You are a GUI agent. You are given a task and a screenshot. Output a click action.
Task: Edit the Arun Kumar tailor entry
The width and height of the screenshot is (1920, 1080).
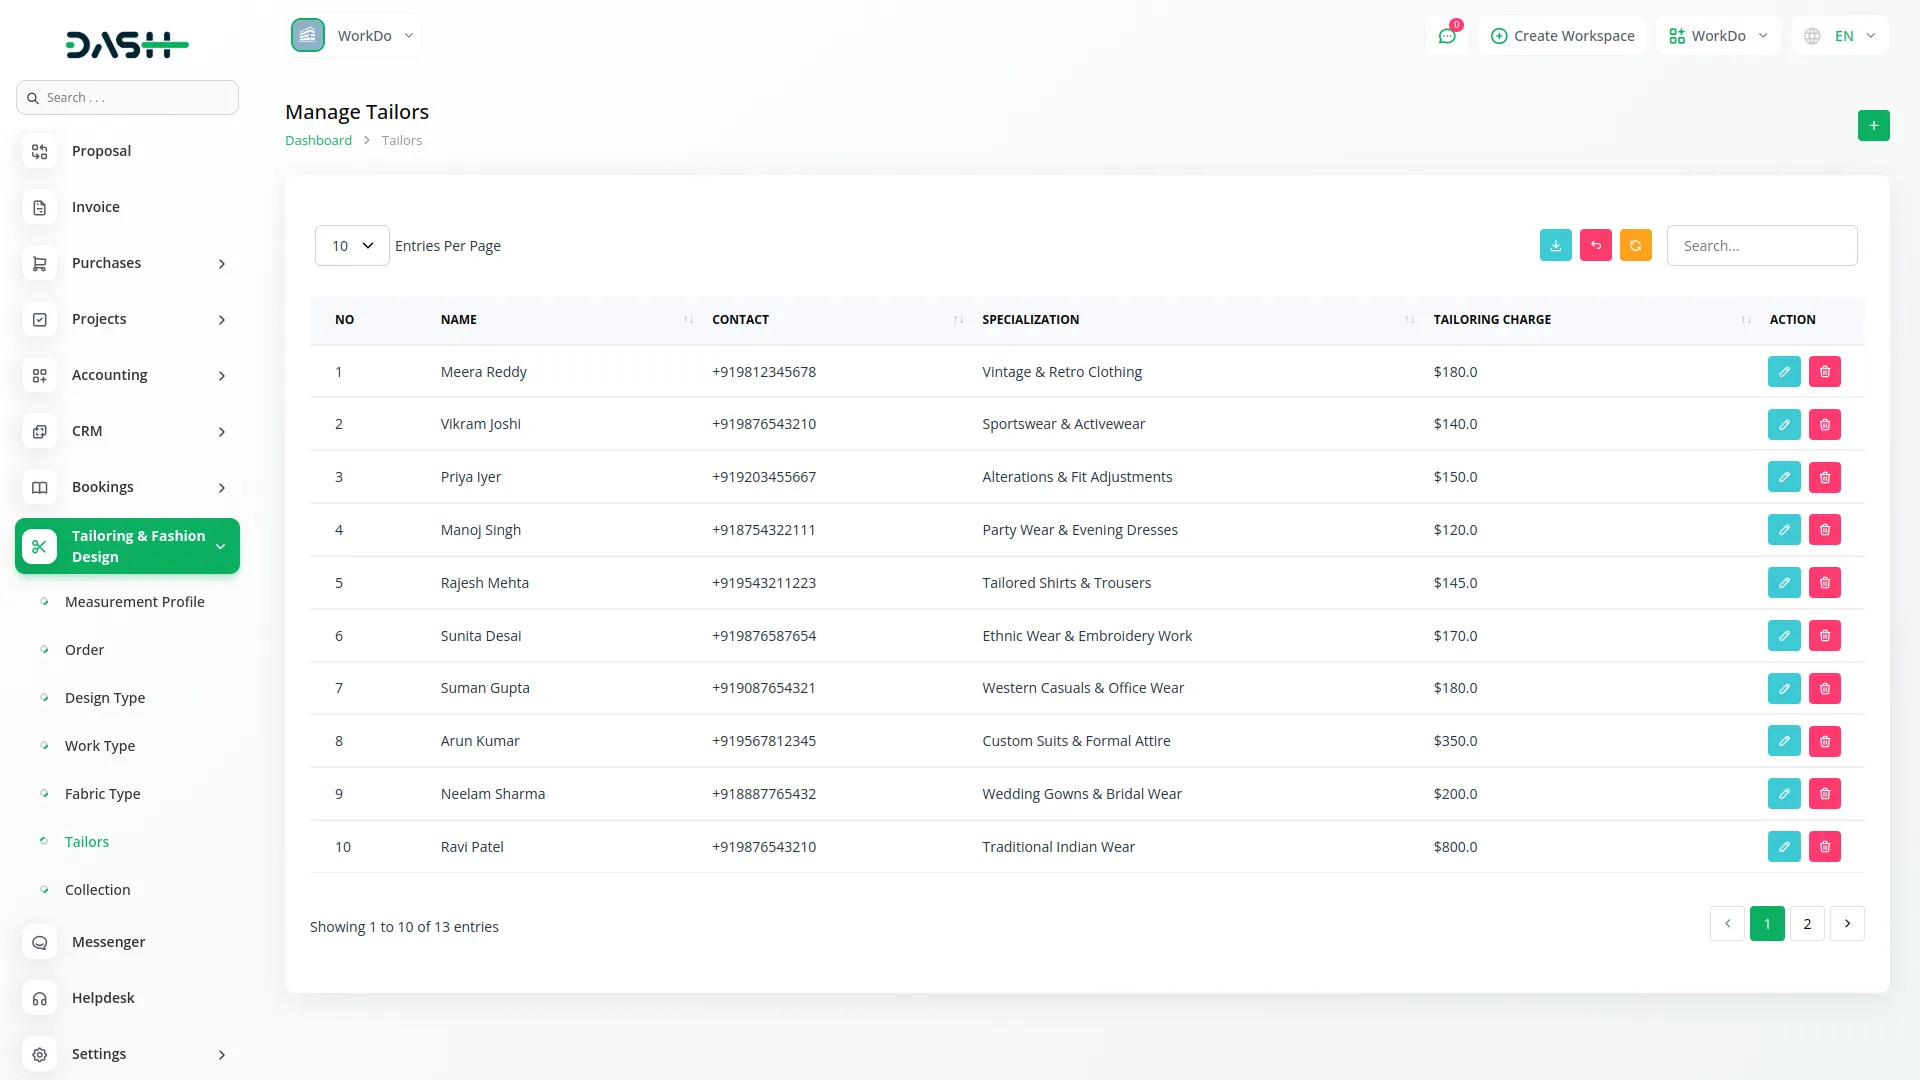[x=1783, y=741]
